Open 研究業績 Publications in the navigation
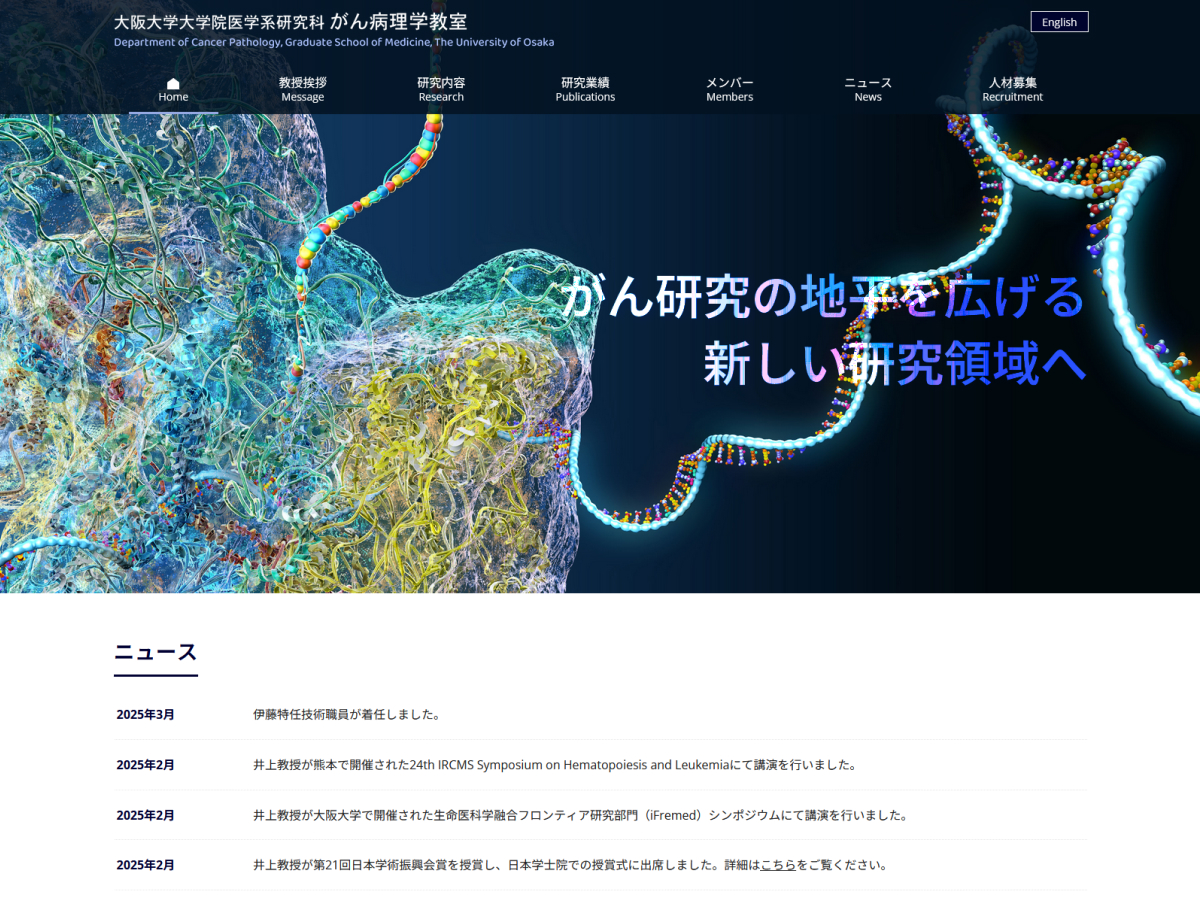 point(585,90)
